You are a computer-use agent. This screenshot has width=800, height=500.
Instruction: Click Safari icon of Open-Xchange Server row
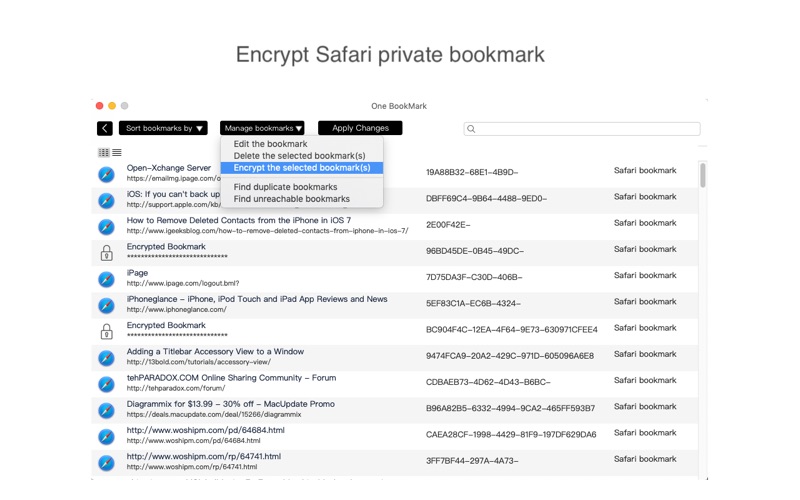tap(106, 174)
